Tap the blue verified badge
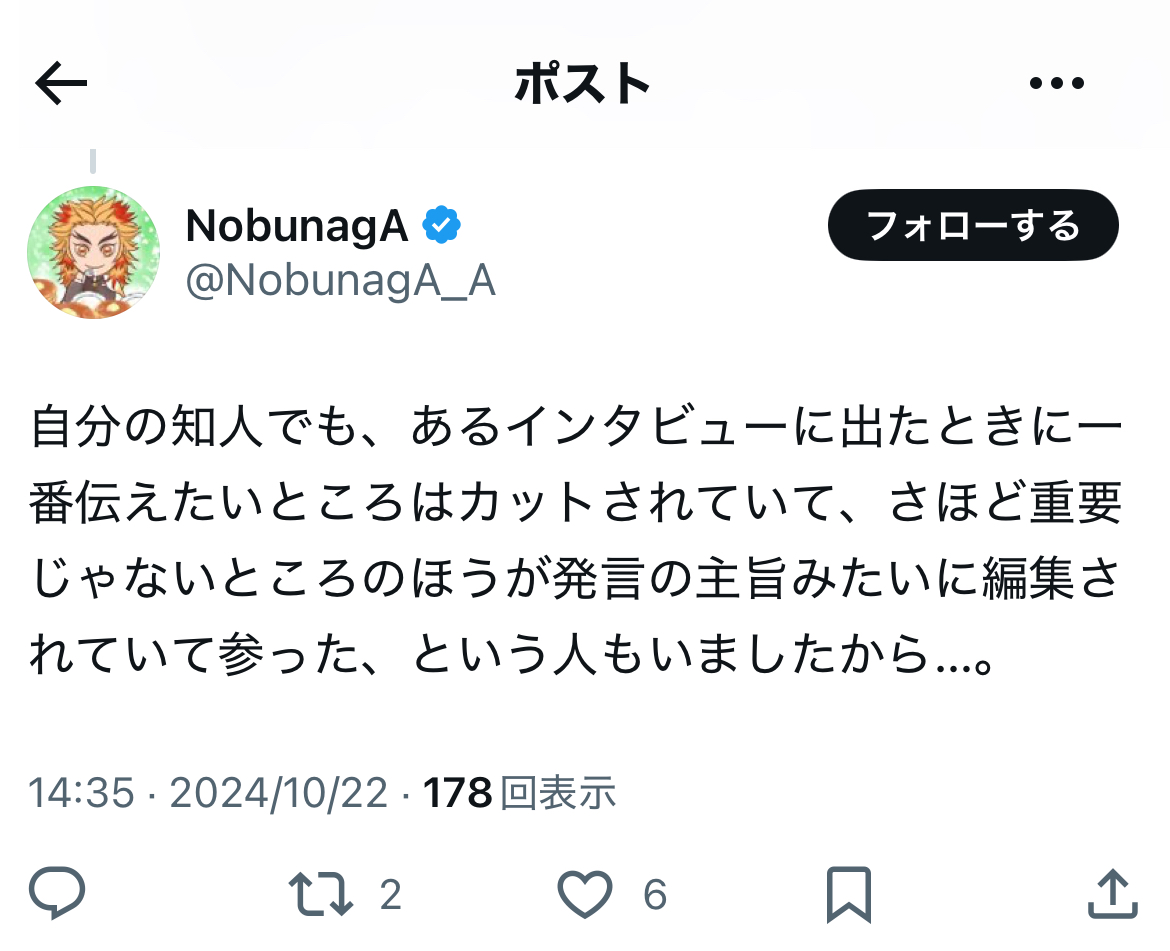This screenshot has height=951, width=1170. click(x=442, y=225)
